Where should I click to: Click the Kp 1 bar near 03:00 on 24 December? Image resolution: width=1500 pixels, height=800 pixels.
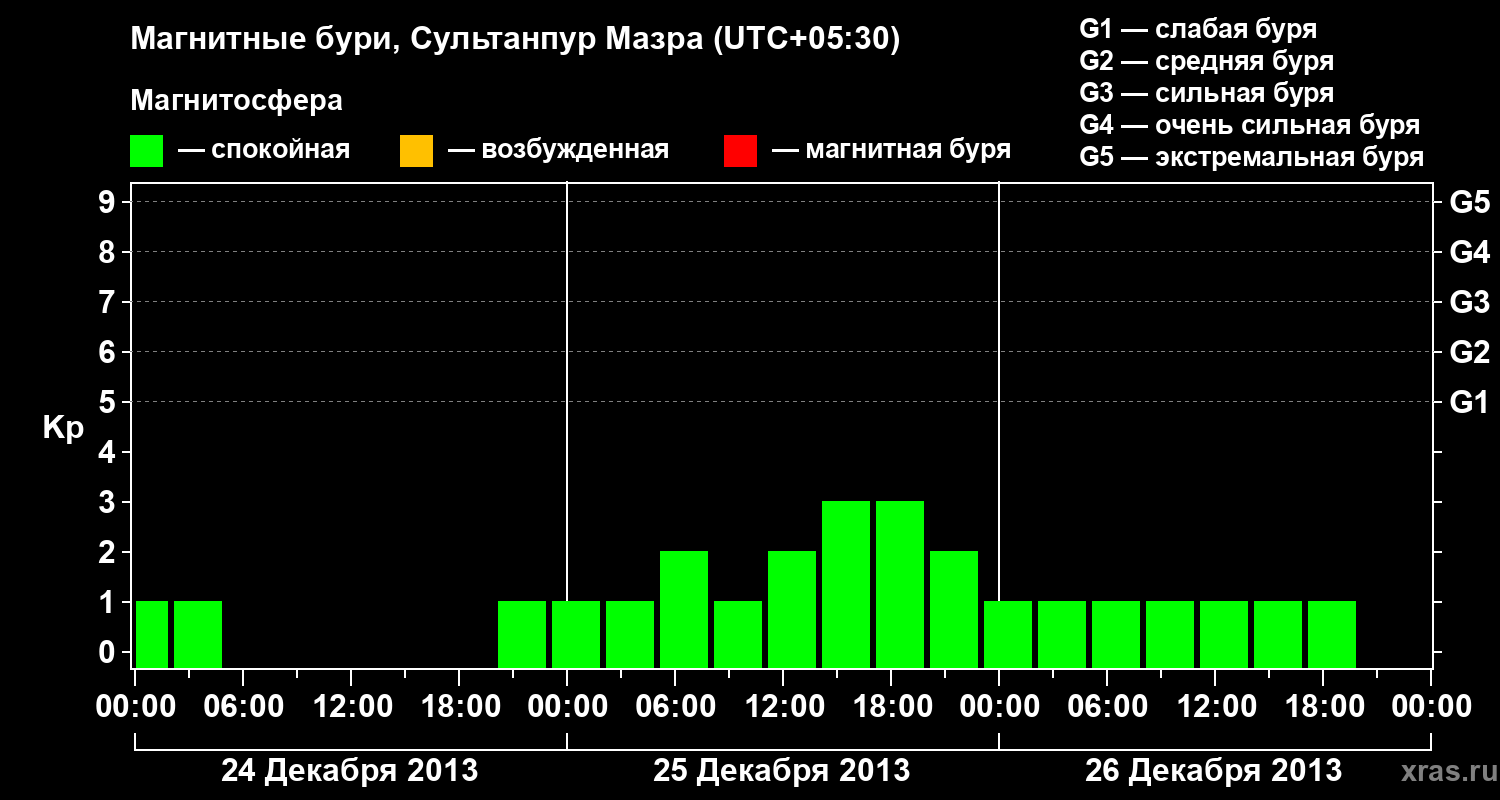[x=198, y=634]
